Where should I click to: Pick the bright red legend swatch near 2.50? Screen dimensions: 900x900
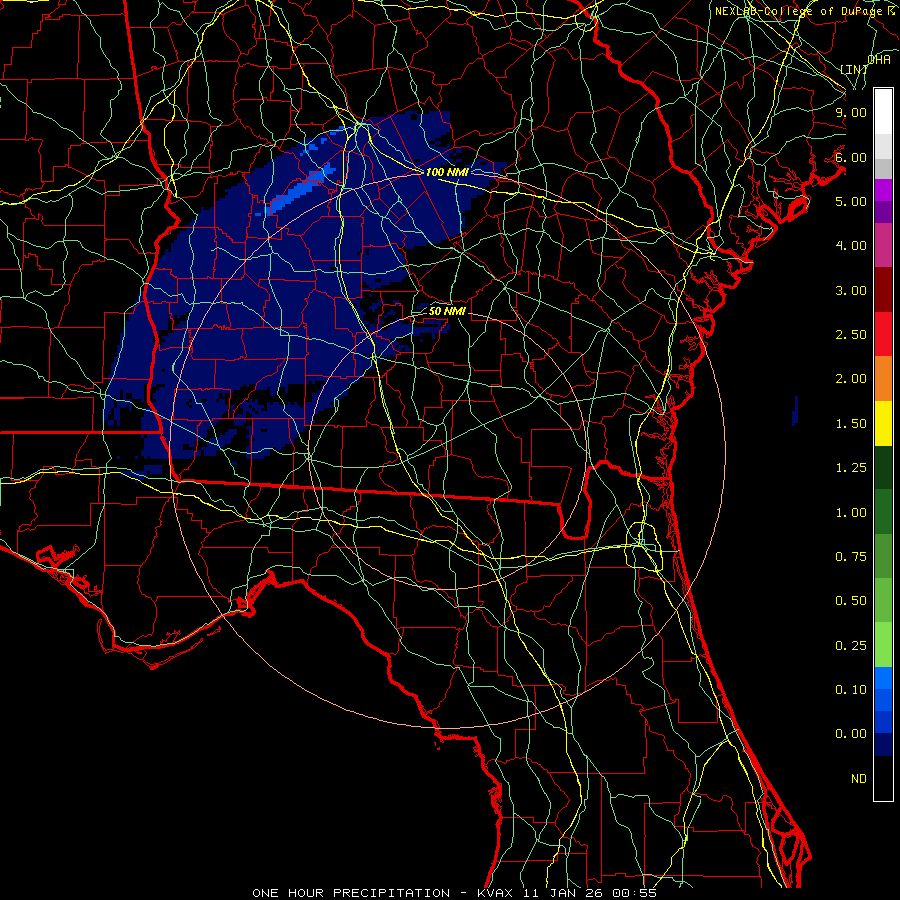click(x=883, y=334)
